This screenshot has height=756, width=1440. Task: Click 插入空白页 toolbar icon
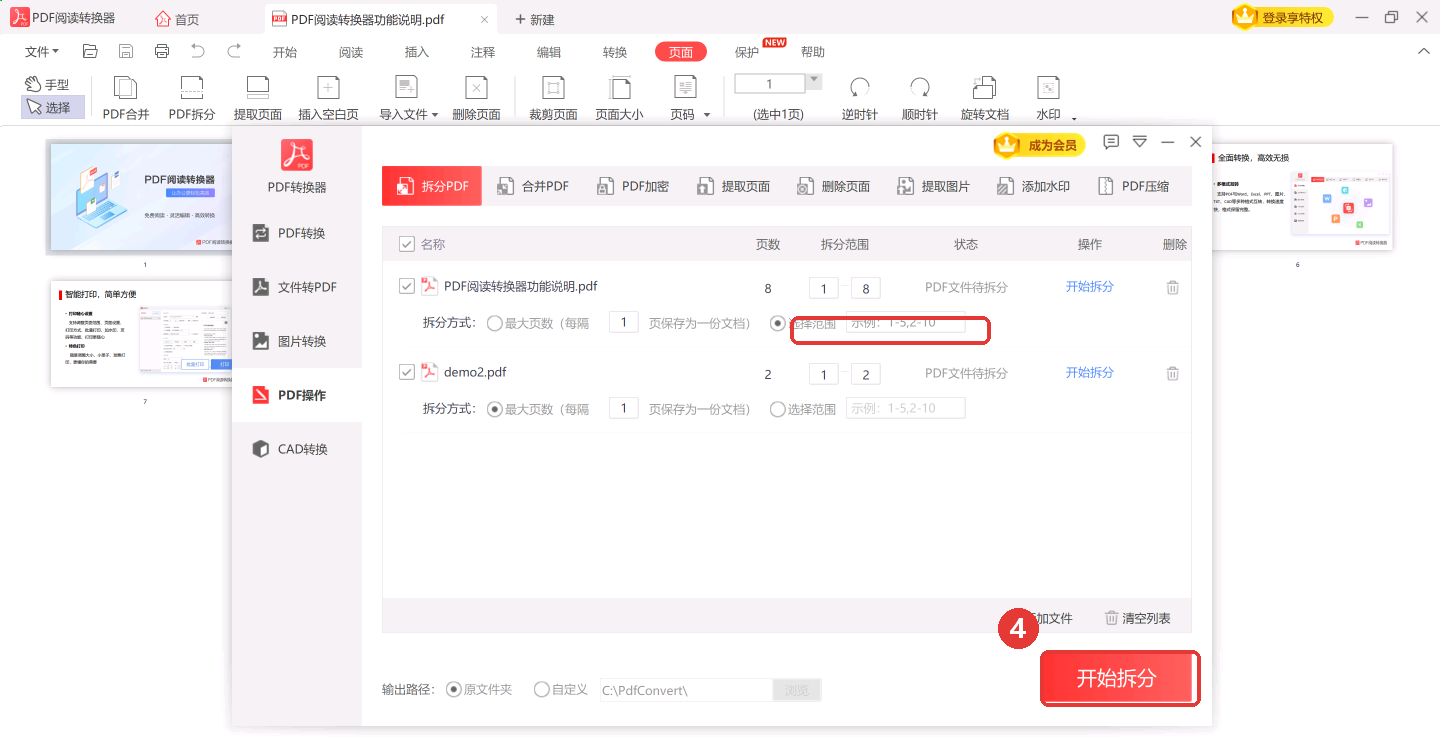[328, 99]
